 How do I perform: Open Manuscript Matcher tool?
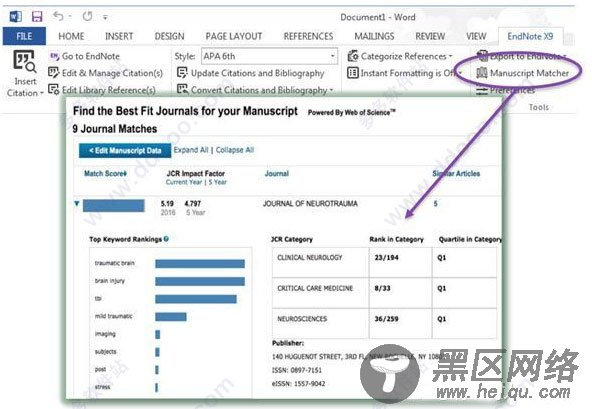click(523, 73)
